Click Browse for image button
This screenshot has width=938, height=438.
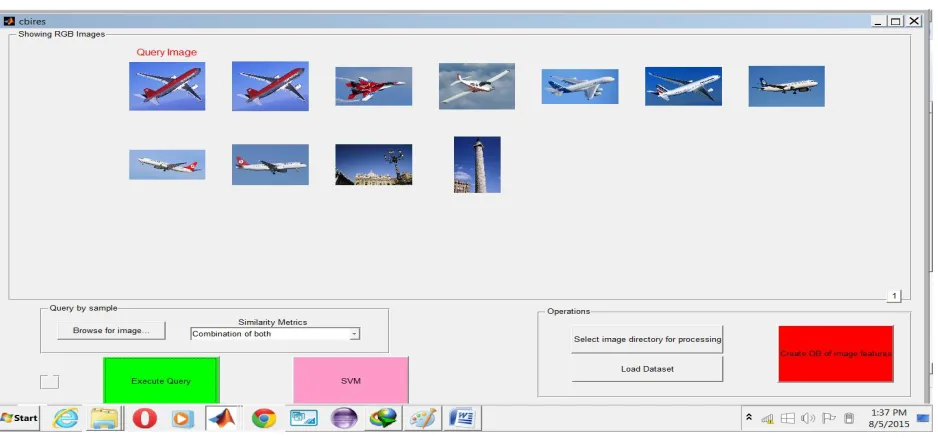coord(111,330)
